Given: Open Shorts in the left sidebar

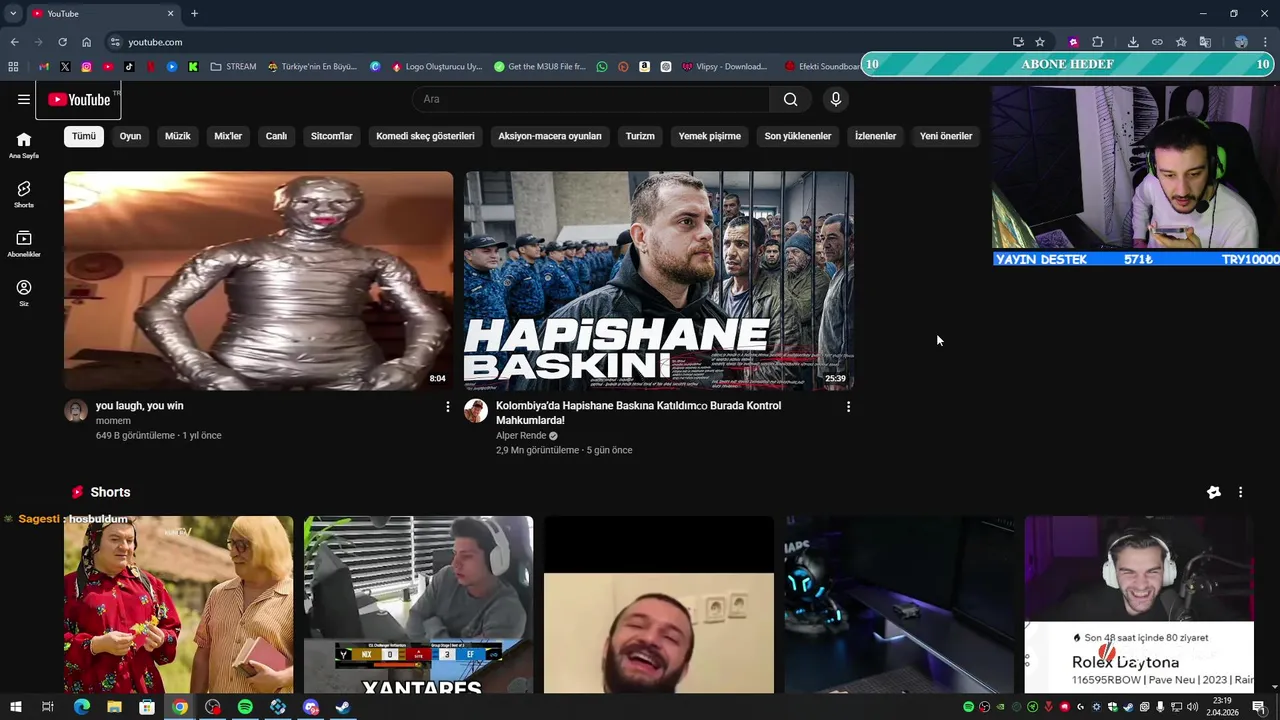Looking at the screenshot, I should (x=24, y=194).
